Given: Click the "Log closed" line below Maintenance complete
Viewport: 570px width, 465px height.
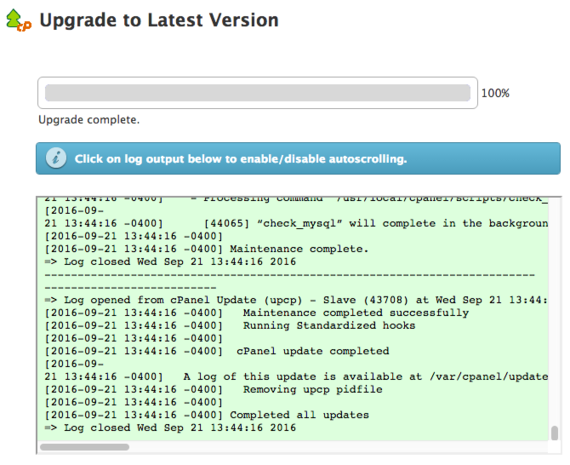Looking at the screenshot, I should point(170,262).
